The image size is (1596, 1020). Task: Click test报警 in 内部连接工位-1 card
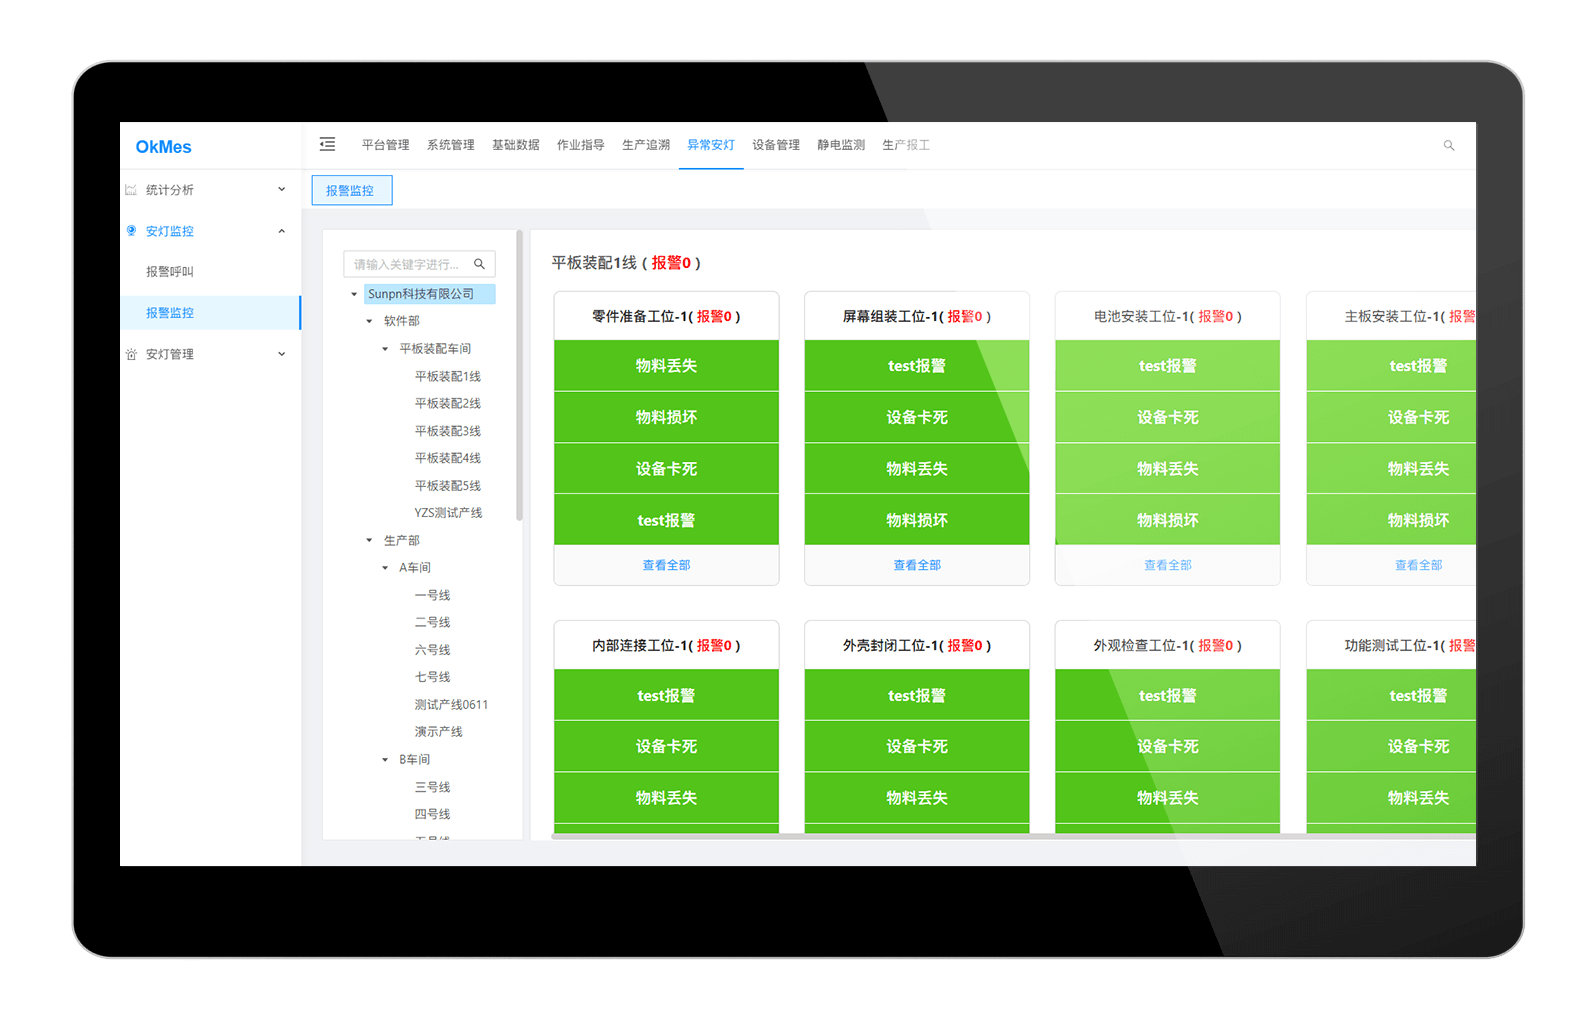tap(666, 695)
